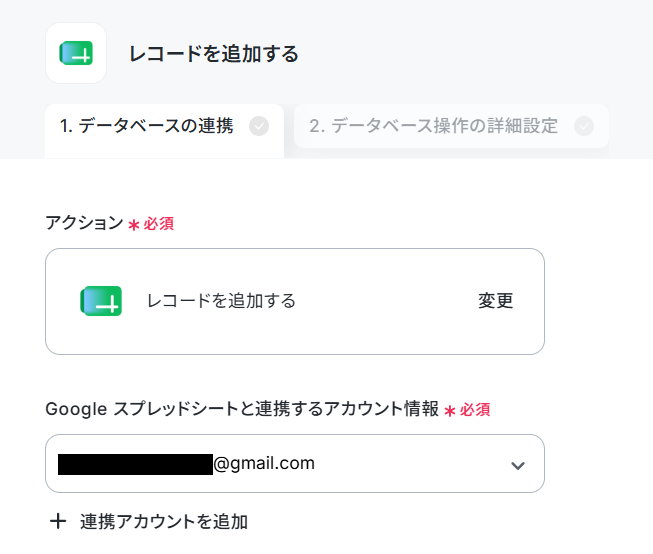This screenshot has width=653, height=554.
Task: Click the red 必須 marker next to アクション
Action: [159, 224]
